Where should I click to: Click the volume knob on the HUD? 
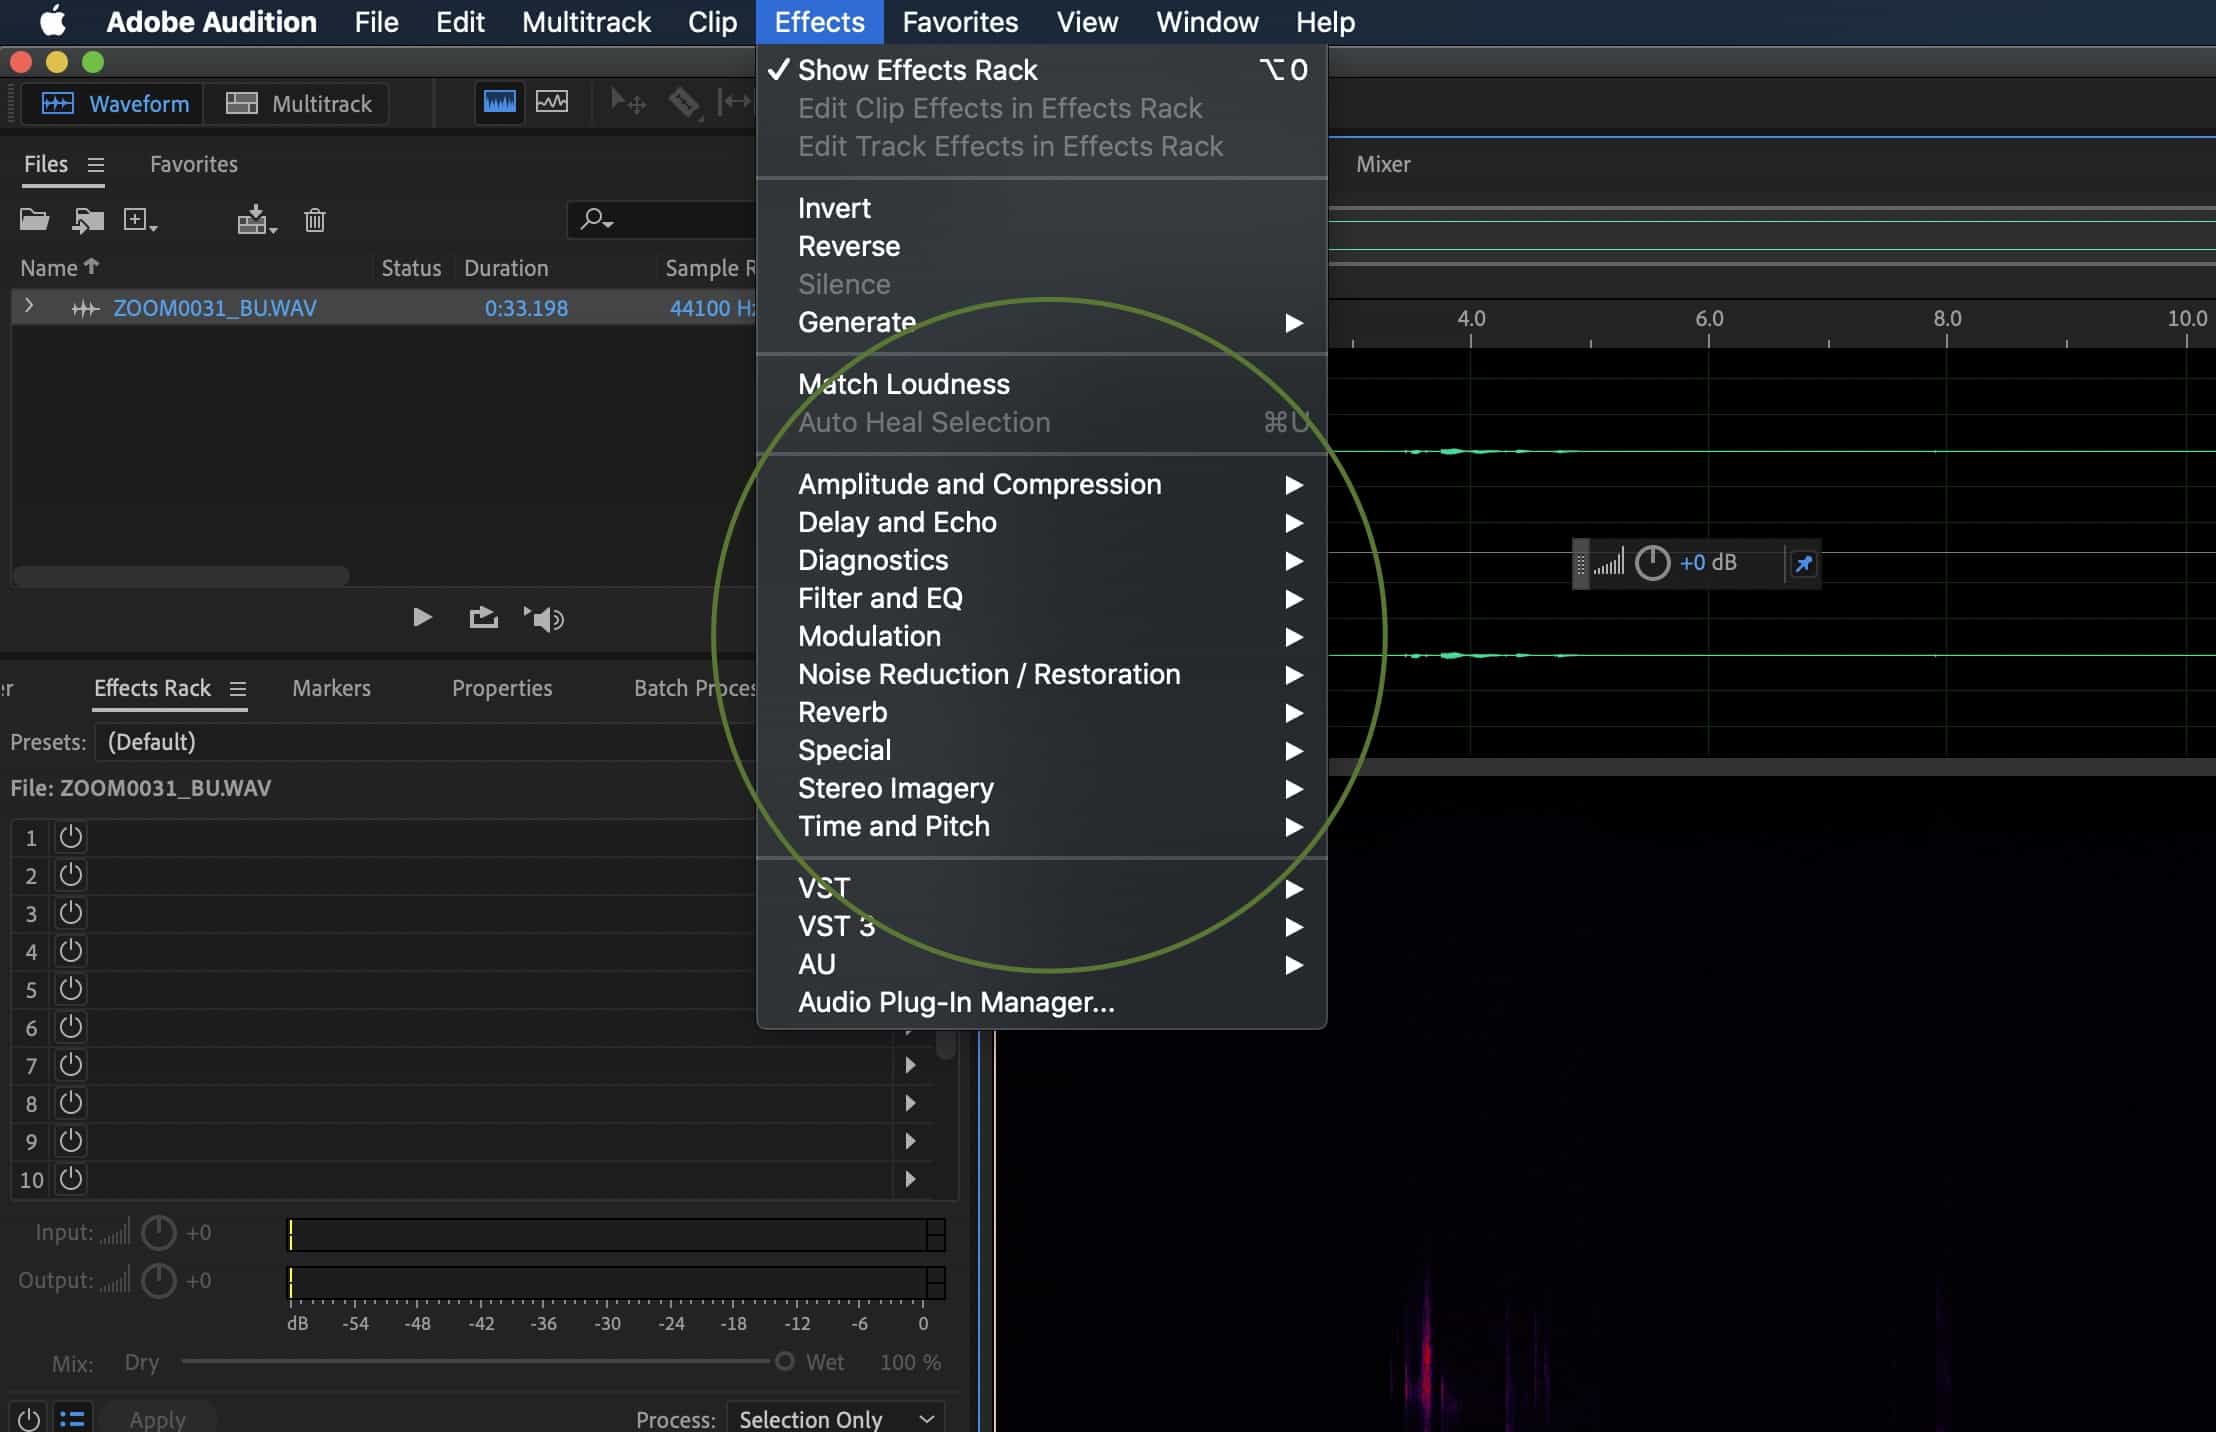pos(1652,563)
